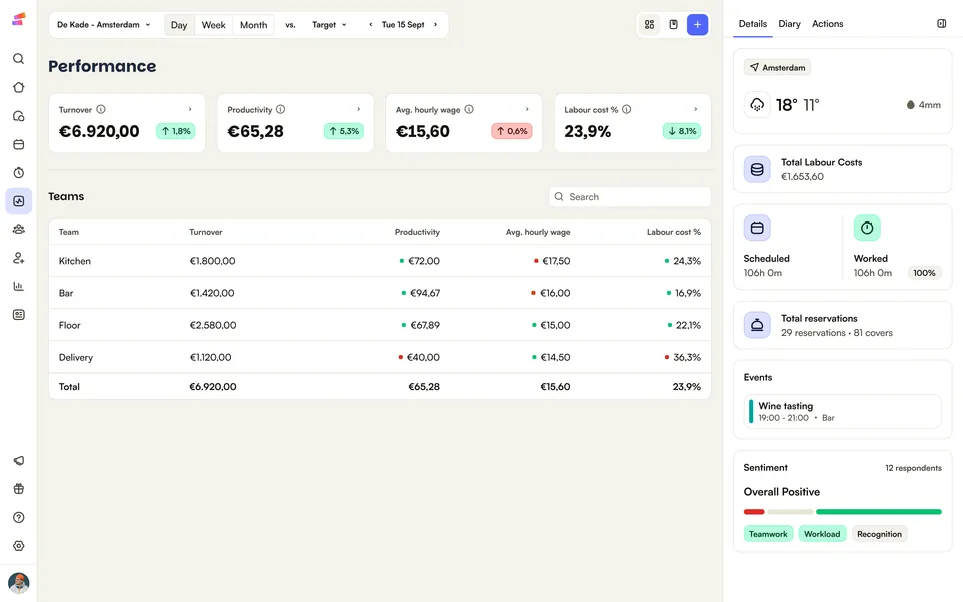Image resolution: width=963 pixels, height=602 pixels.
Task: Expand the Turnover card chevron
Action: click(190, 109)
